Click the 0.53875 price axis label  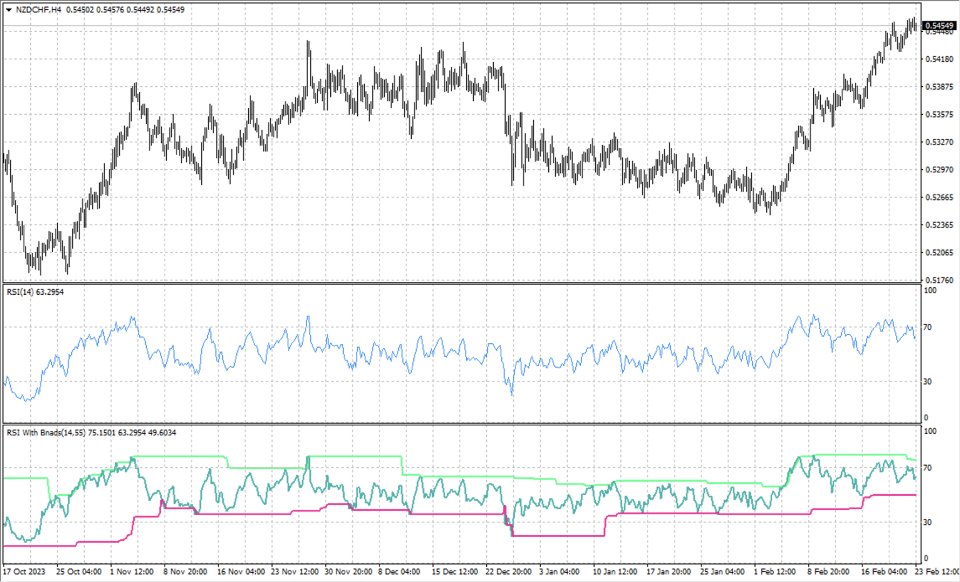click(x=939, y=87)
